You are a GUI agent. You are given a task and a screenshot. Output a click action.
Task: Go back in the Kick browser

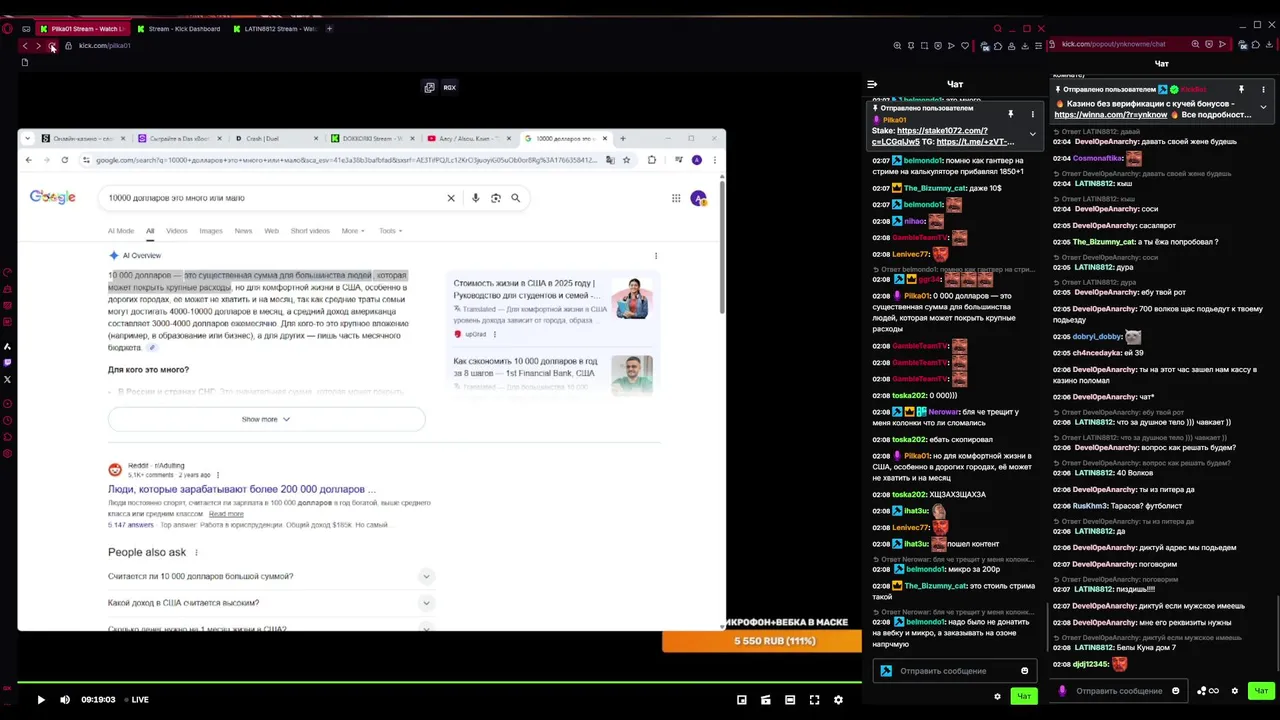(x=25, y=46)
